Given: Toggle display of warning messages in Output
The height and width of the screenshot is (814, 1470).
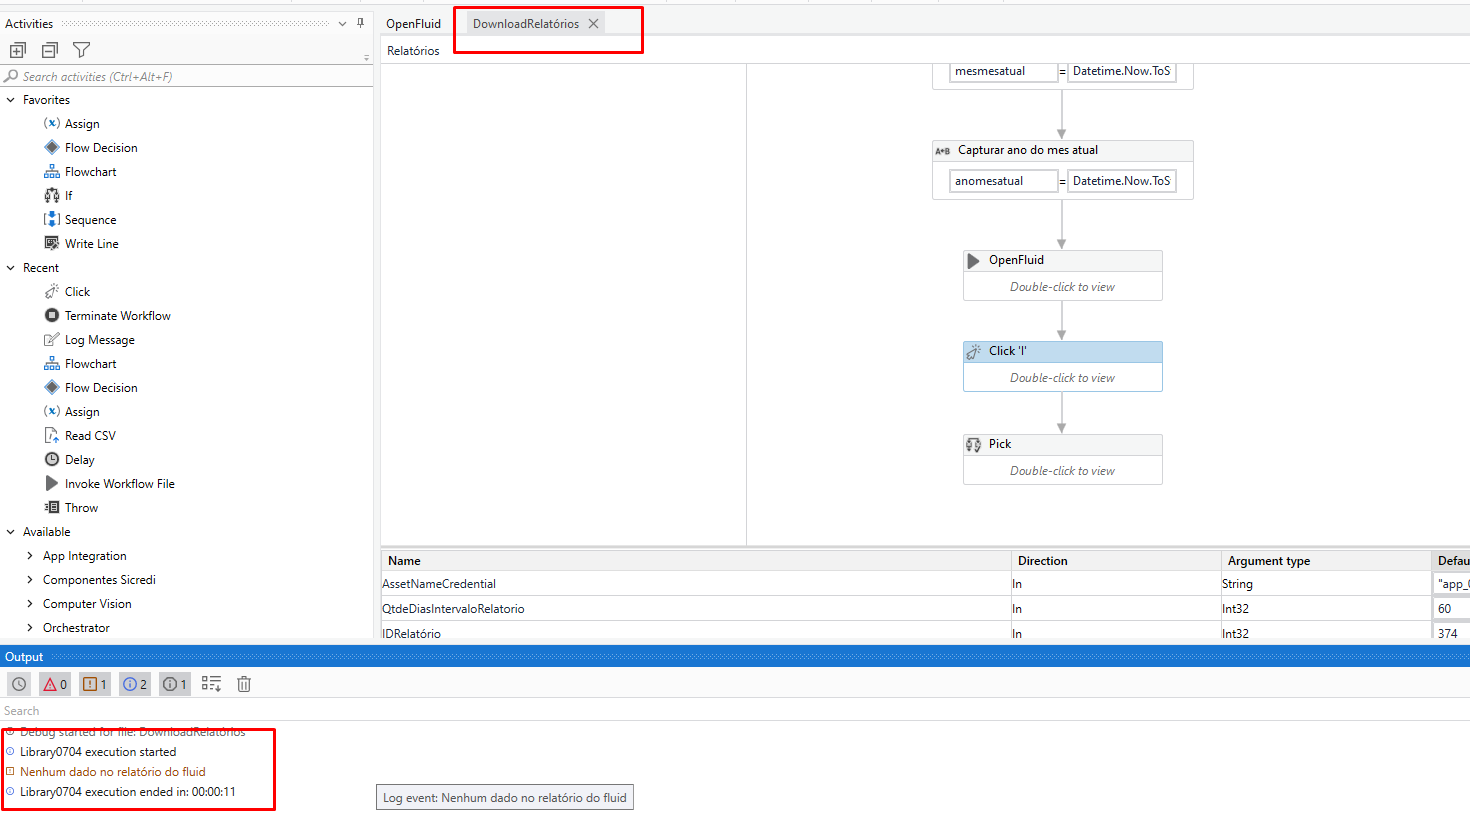Looking at the screenshot, I should [94, 683].
